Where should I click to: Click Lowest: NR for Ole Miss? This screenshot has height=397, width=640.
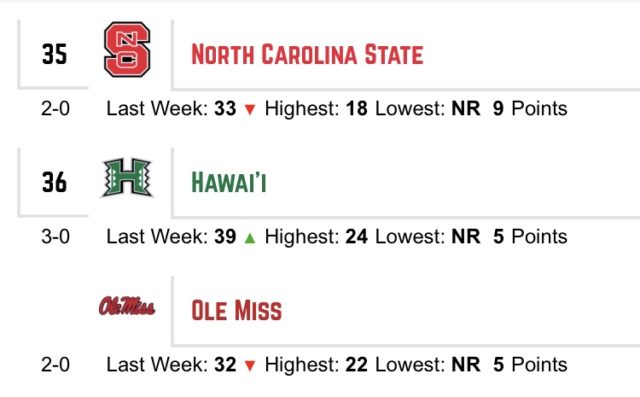tap(427, 365)
